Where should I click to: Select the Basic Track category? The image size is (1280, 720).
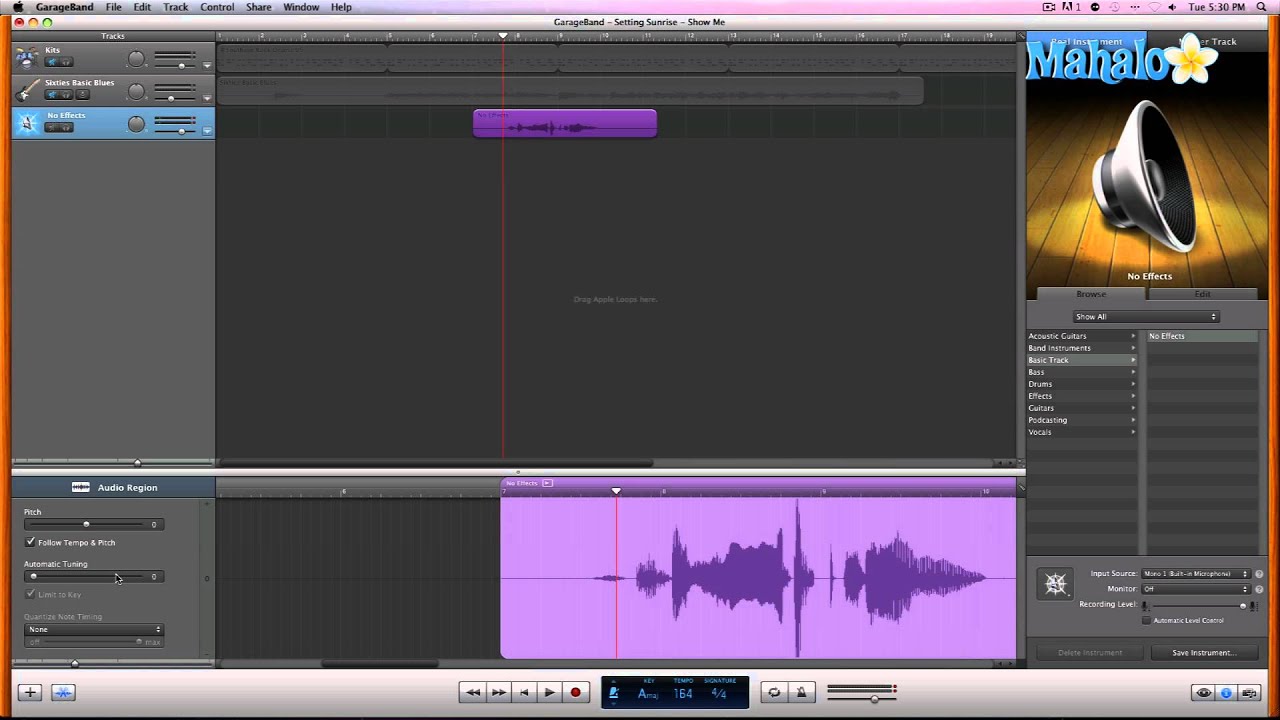click(1082, 360)
